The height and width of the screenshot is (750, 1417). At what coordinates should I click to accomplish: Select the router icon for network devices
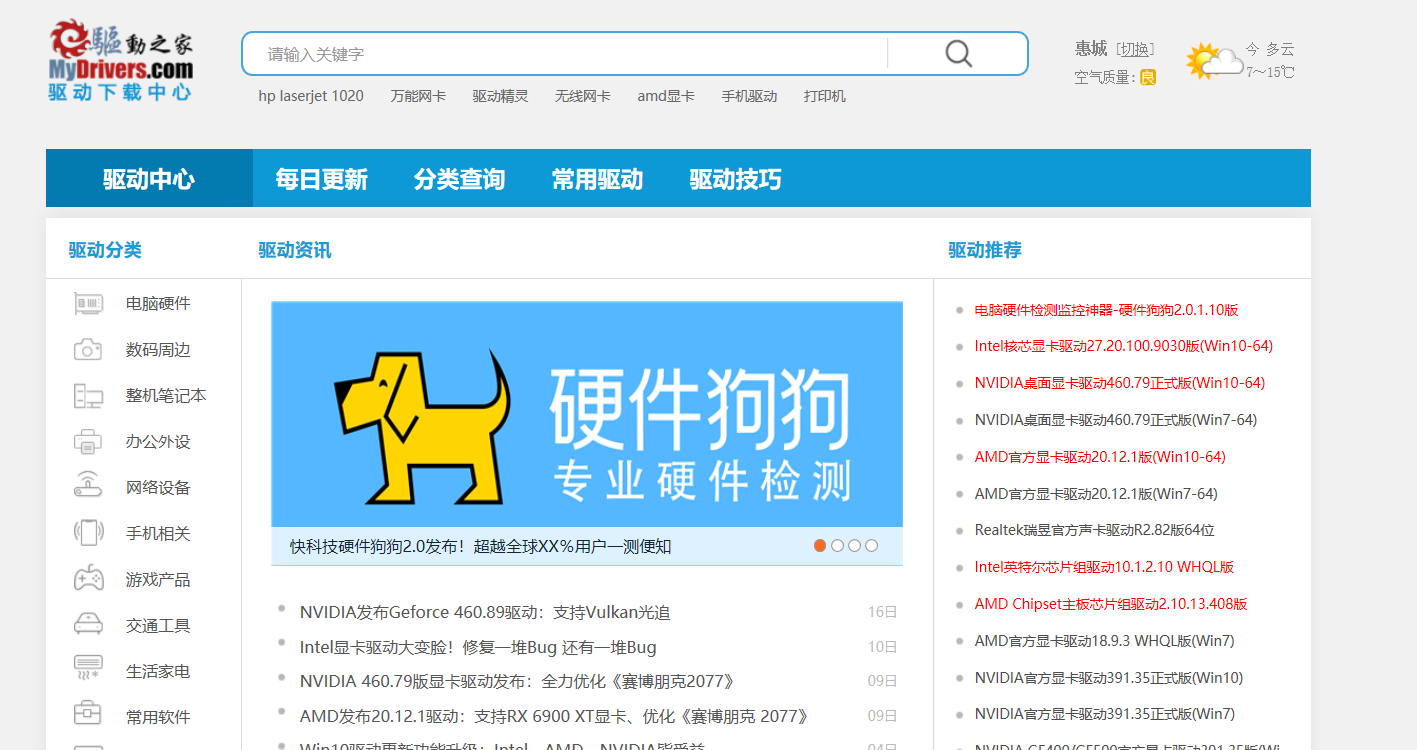[88, 488]
